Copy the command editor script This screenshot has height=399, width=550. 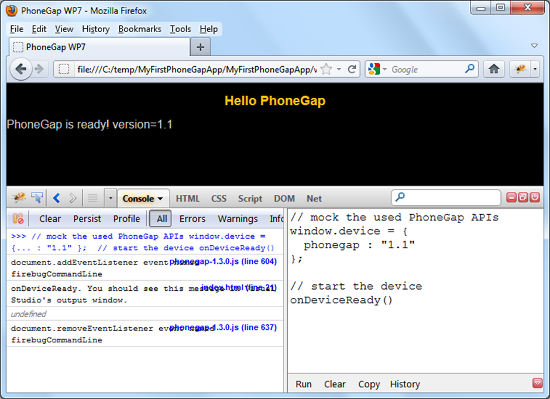click(369, 384)
